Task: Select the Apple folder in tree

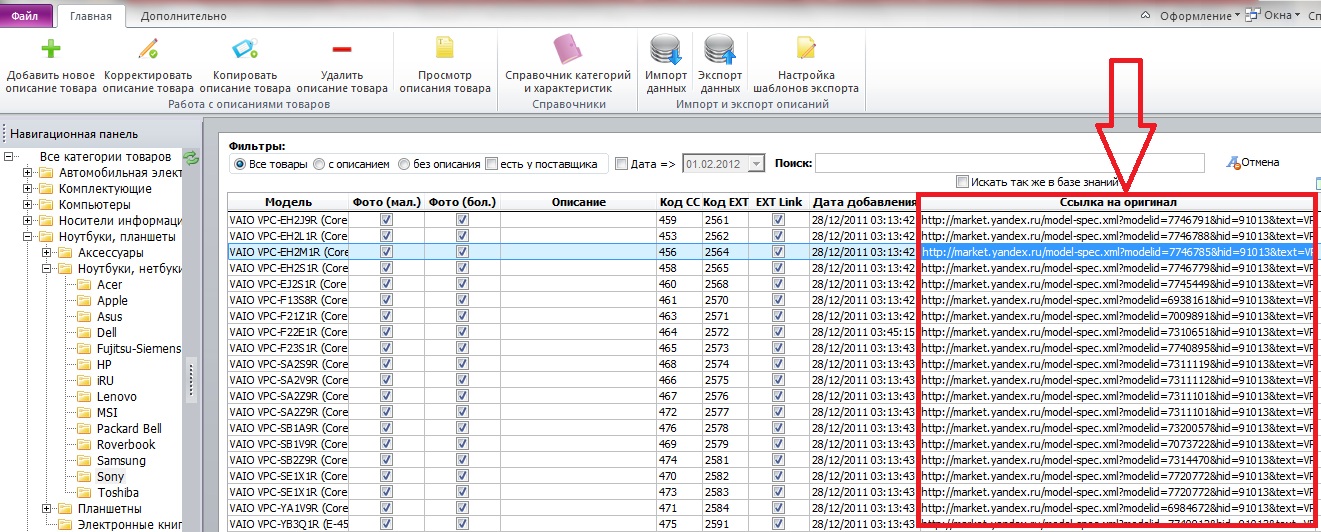Action: (x=112, y=301)
